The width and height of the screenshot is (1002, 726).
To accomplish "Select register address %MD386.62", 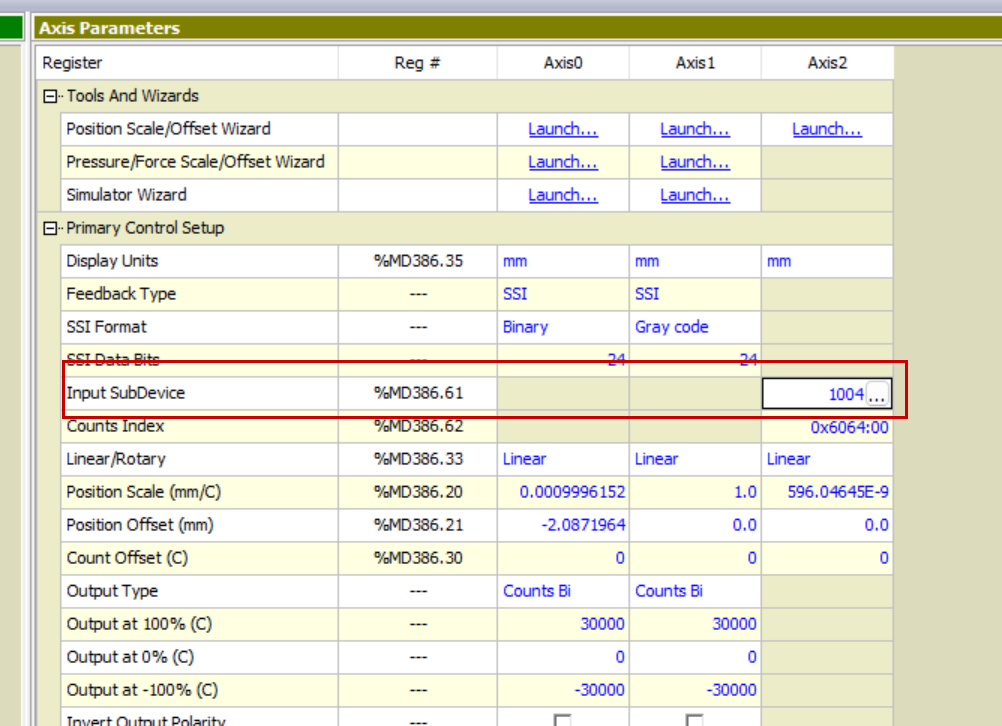I will pos(418,426).
